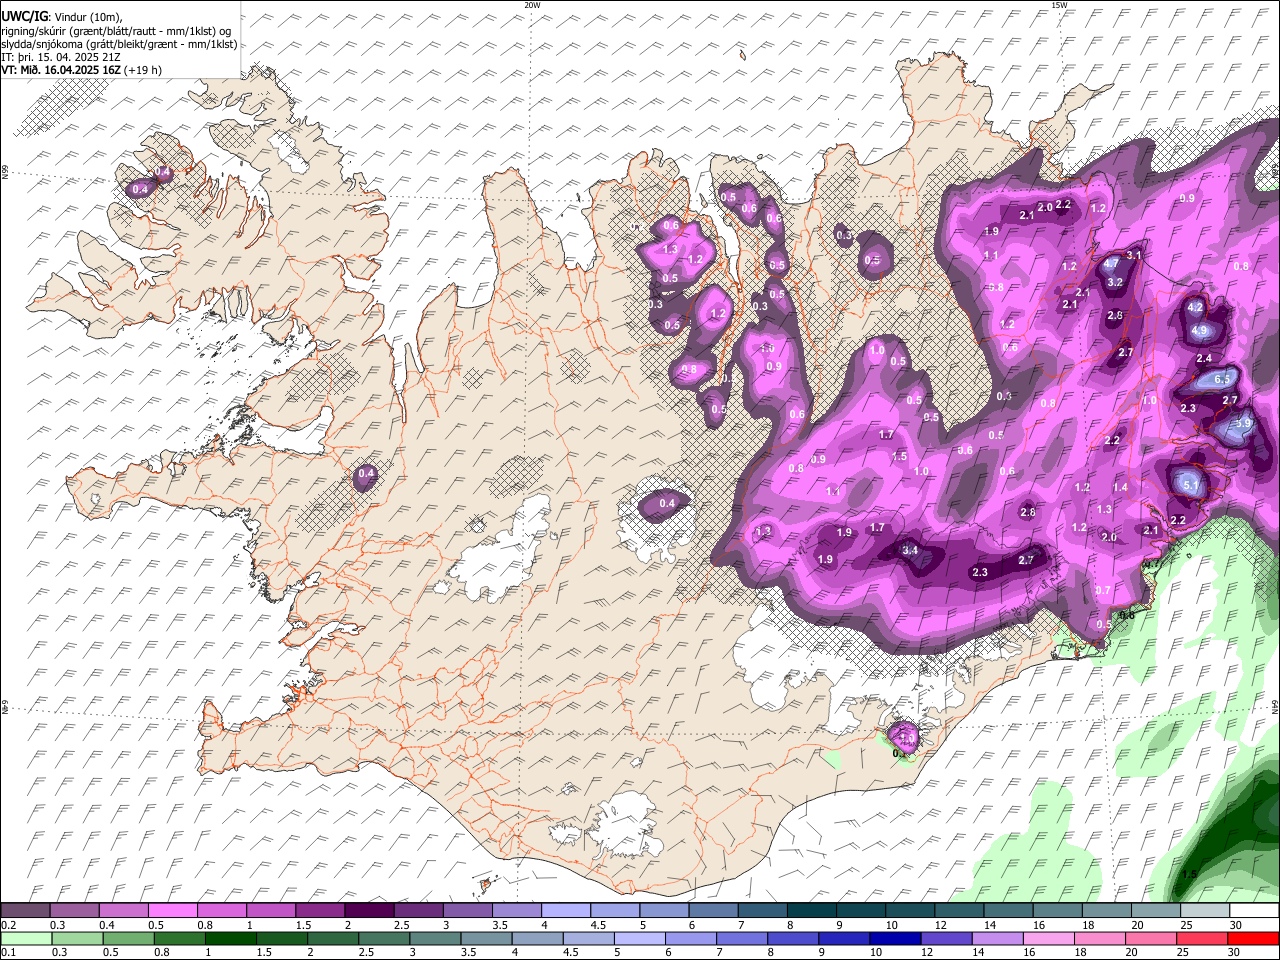This screenshot has width=1280, height=960.
Task: Click the title text 'UWC/IG: Vindur (10m),'
Action: [62, 16]
